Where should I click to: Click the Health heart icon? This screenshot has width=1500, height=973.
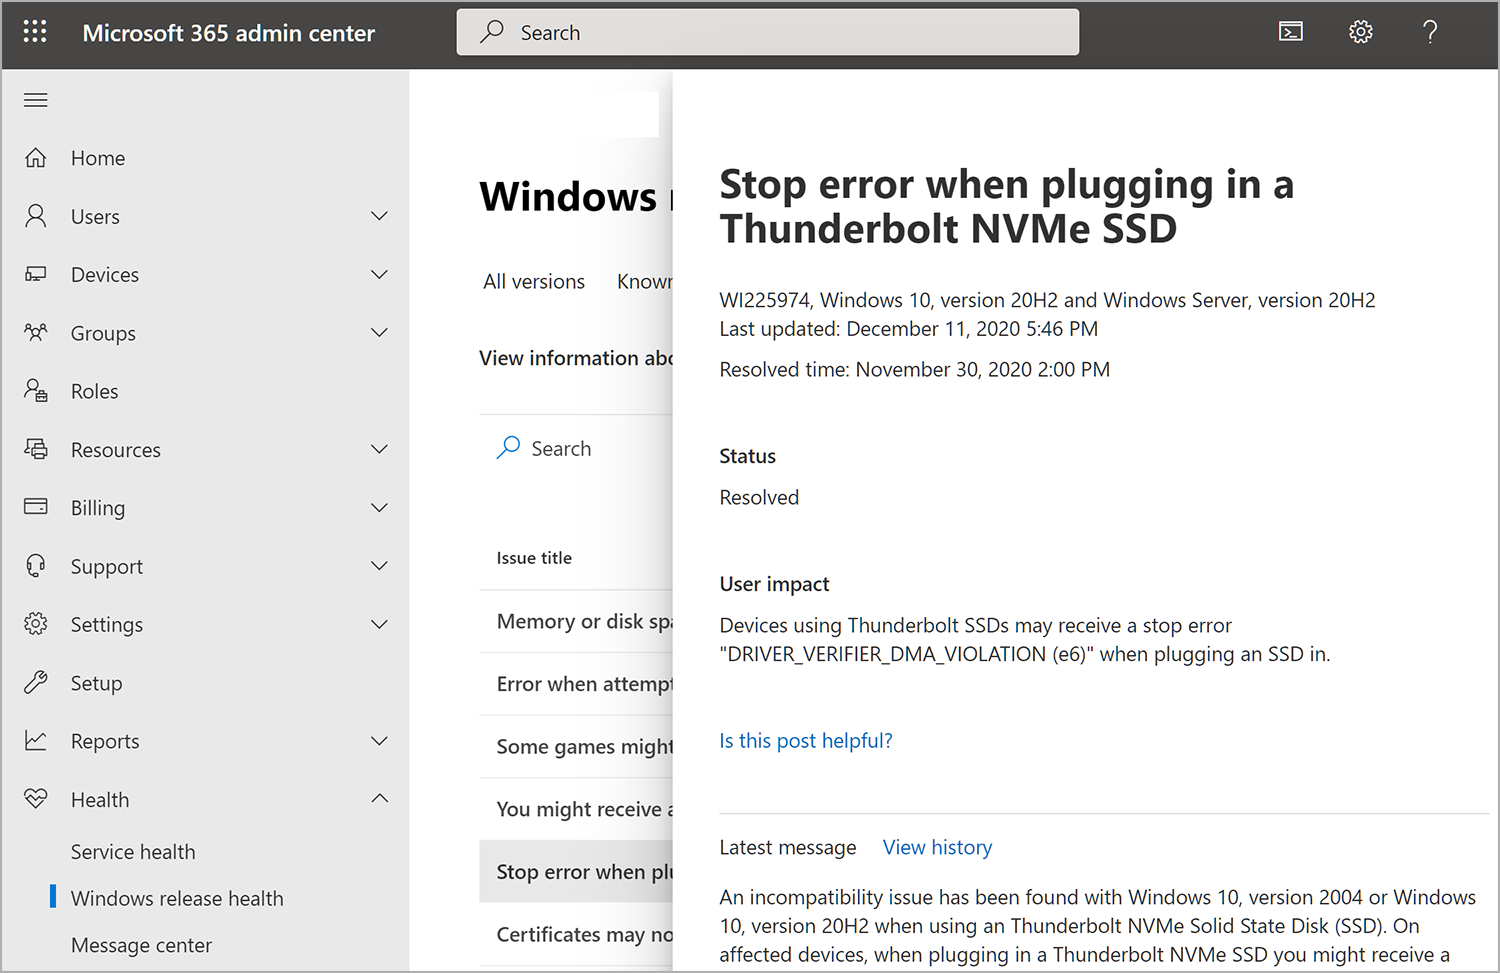[36, 798]
